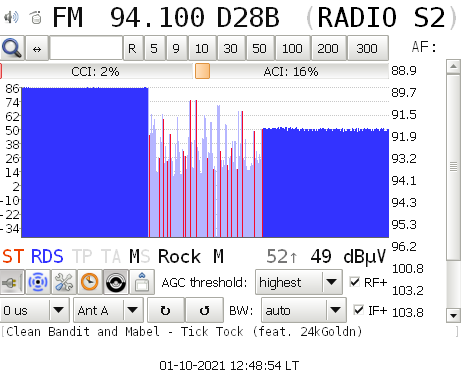The height and width of the screenshot is (373, 462).
Task: Open the AGC threshold dropdown
Action: (299, 282)
